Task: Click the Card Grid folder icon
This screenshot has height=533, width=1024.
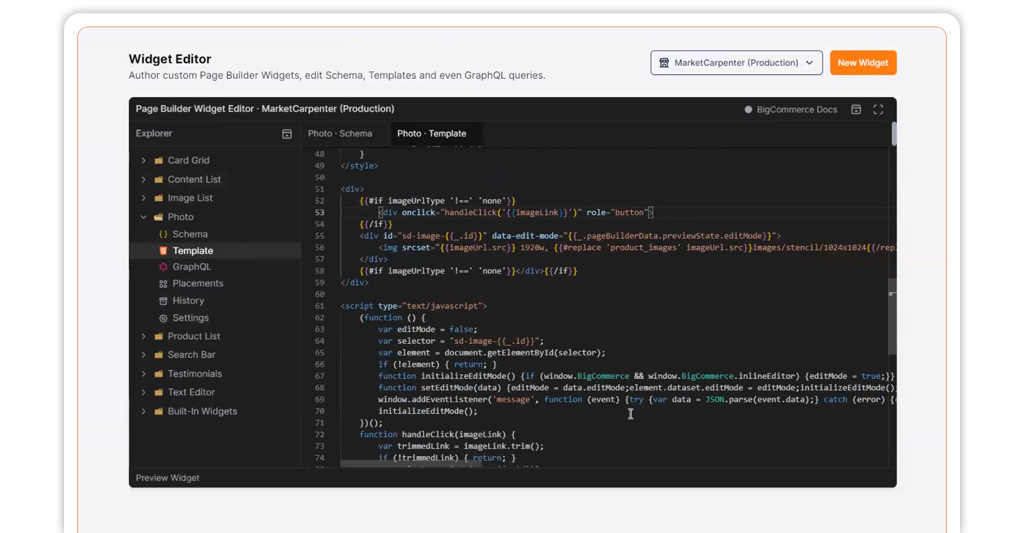Action: coord(159,160)
